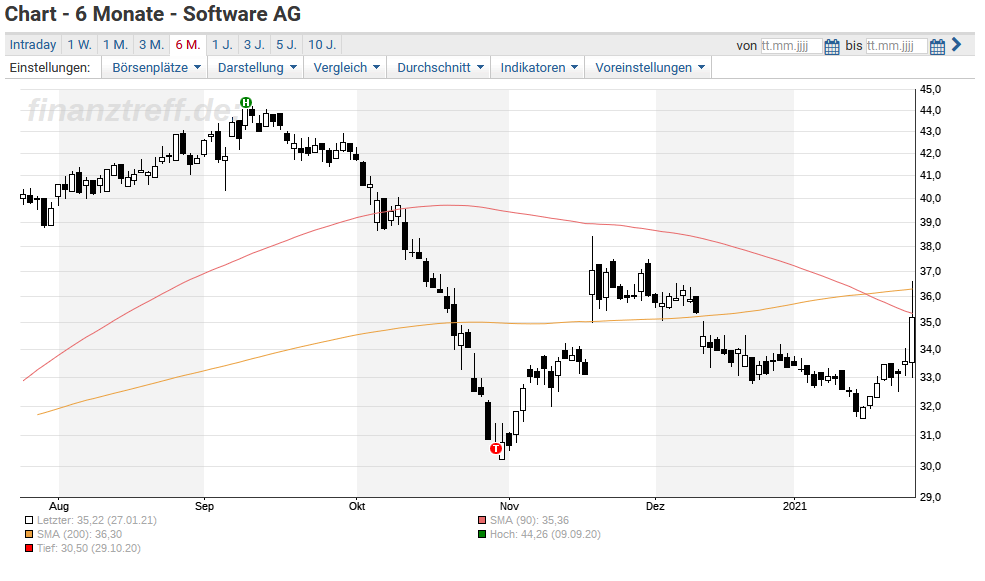The image size is (985, 581).
Task: Click the '30,0' price axis label
Action: pos(930,466)
